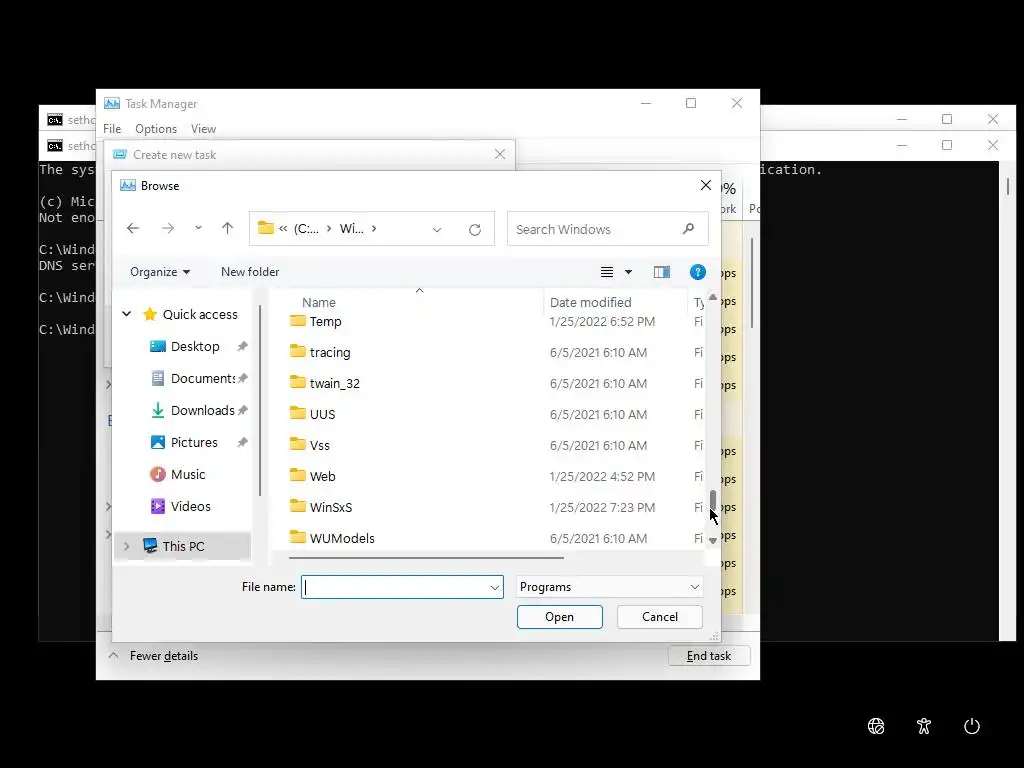Select the UUS folder icon
Screen dimensions: 1024x768
298,413
